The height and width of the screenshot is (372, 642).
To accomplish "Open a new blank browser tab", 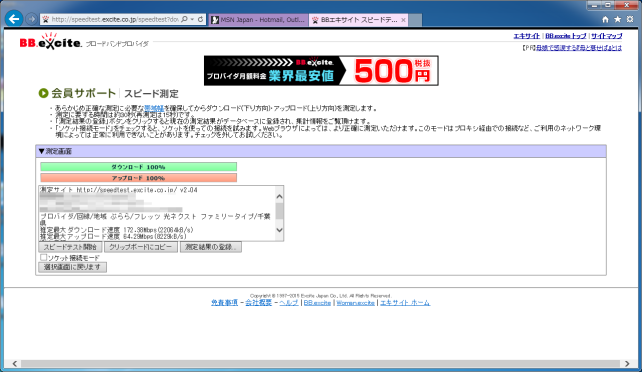I will pyautogui.click(x=415, y=20).
